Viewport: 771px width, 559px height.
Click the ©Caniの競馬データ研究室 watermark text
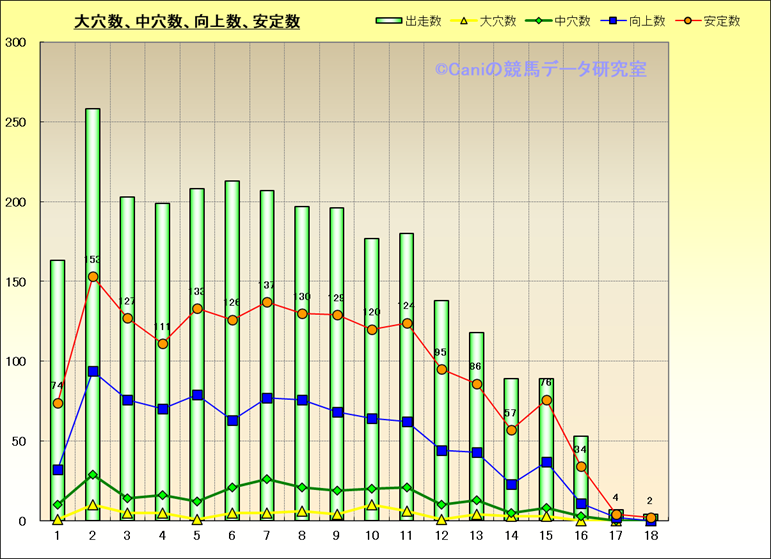pyautogui.click(x=540, y=70)
